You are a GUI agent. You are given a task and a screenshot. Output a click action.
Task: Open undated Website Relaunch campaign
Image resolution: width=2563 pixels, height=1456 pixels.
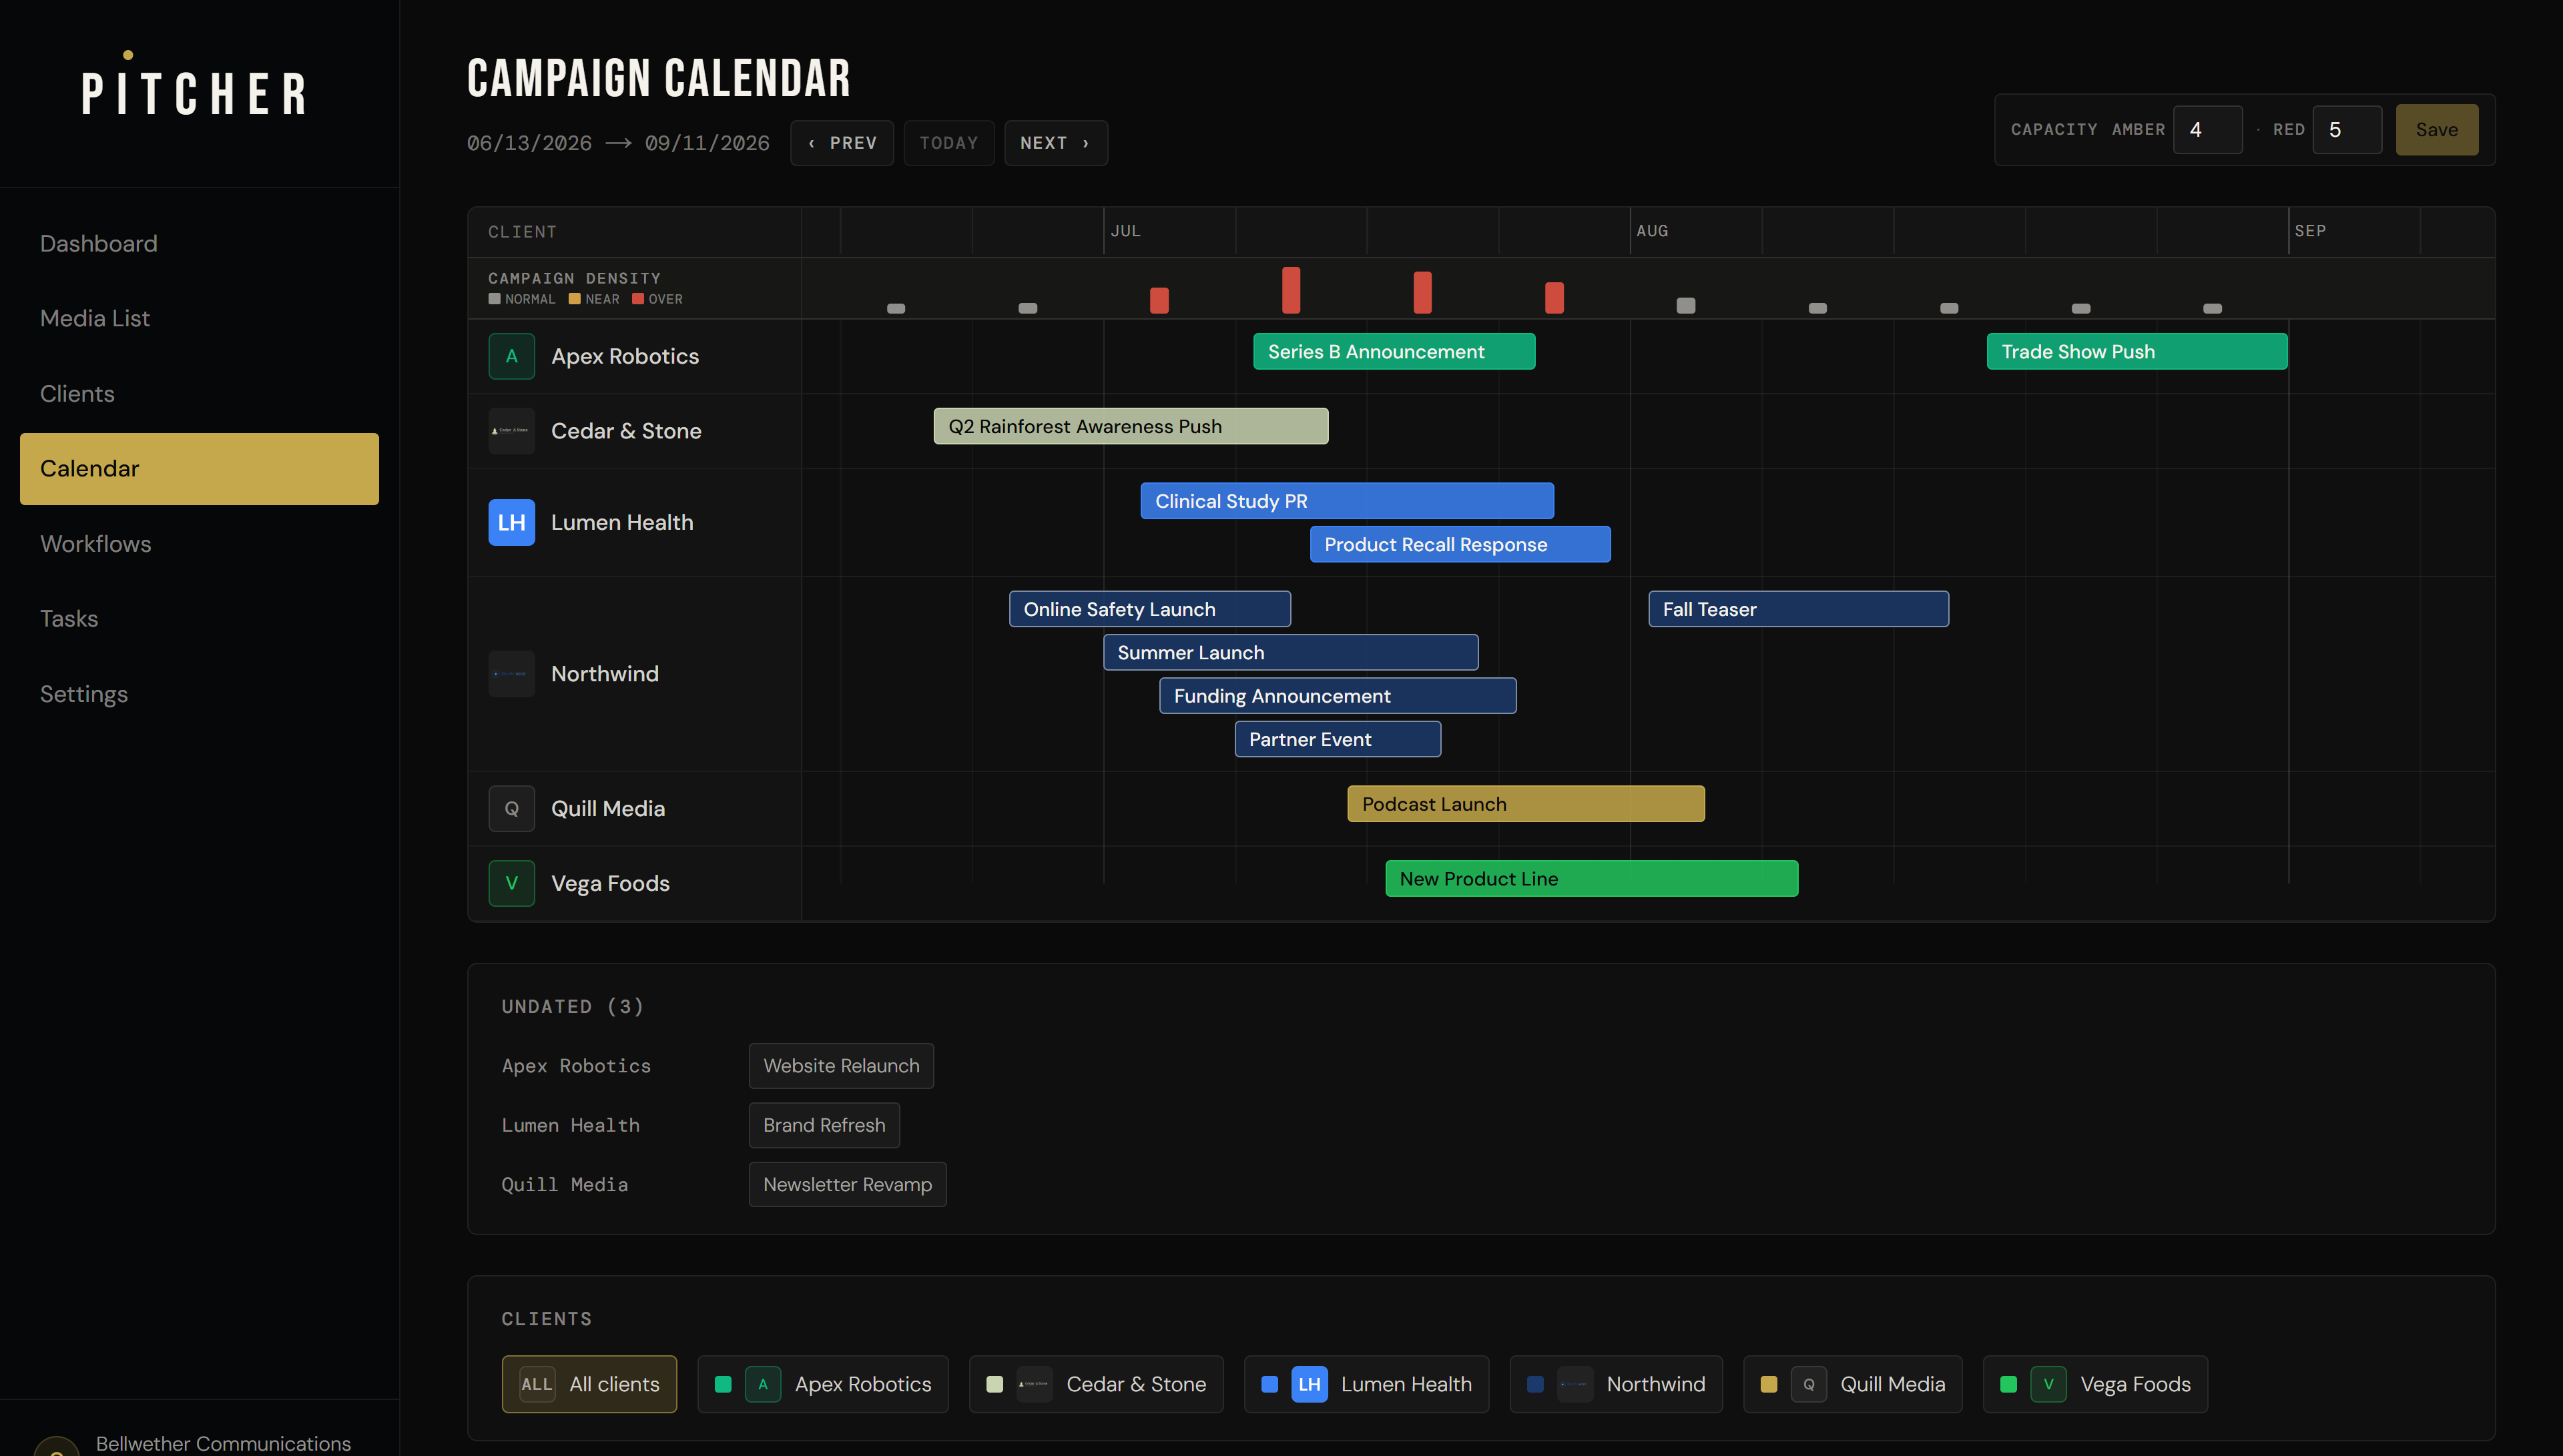pyautogui.click(x=841, y=1066)
